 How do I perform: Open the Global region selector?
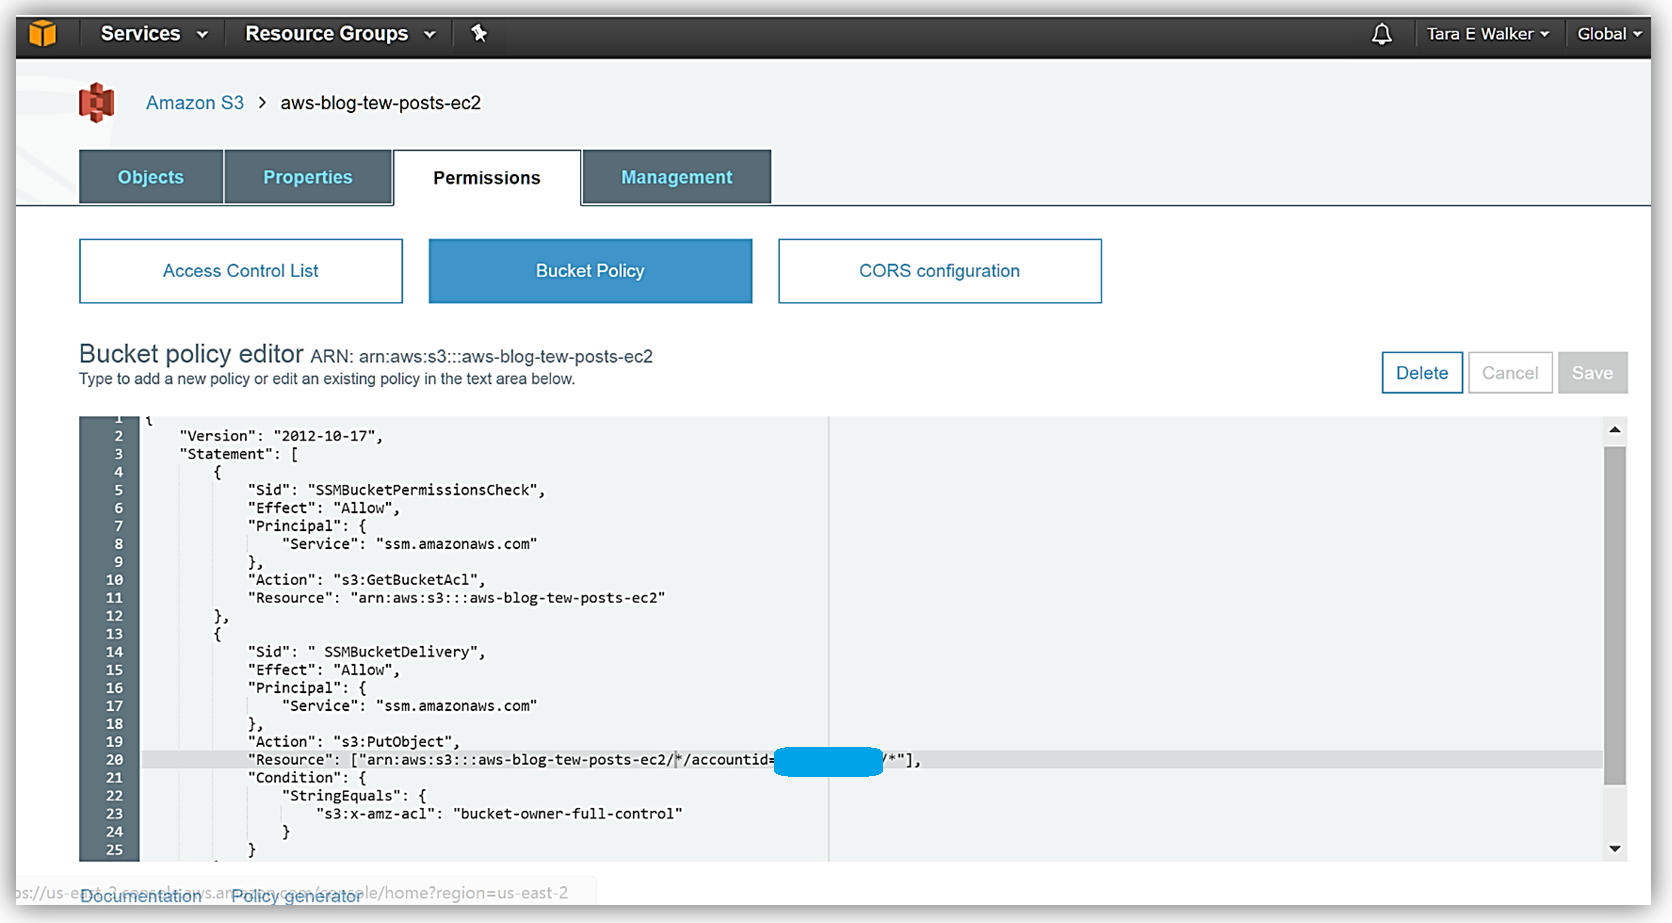pos(1608,34)
